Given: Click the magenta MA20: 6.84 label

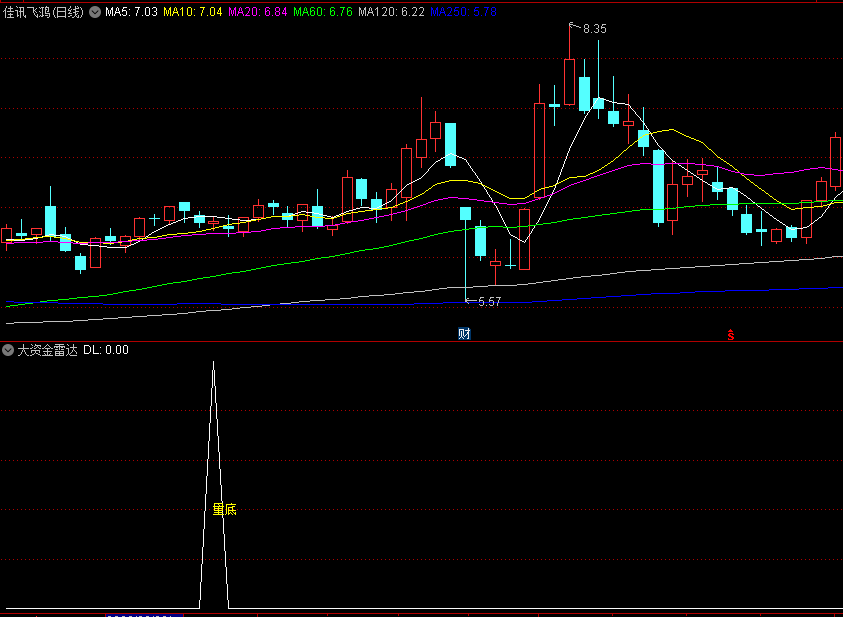Looking at the screenshot, I should [258, 12].
